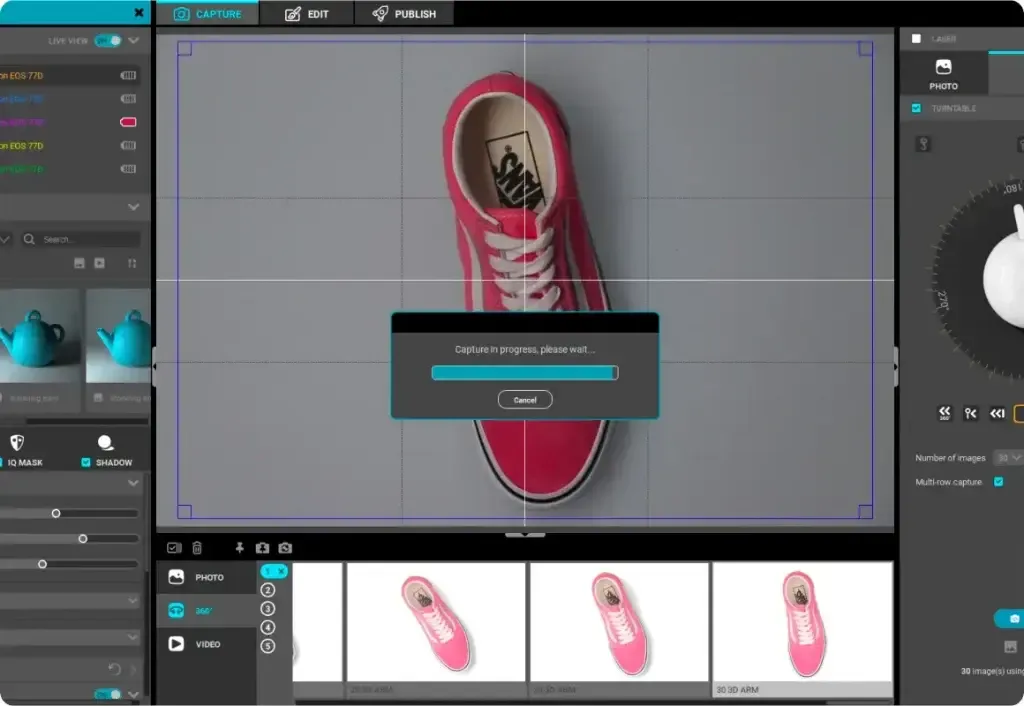Toggle the Live View switch

click(x=108, y=41)
